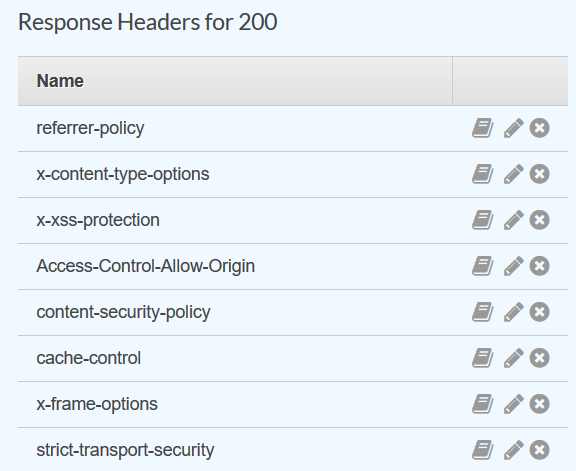The image size is (576, 471).
Task: Delete the cache-control header
Action: (539, 358)
